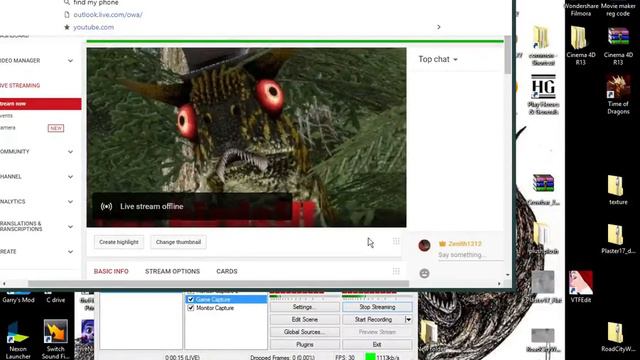This screenshot has height=360, width=640.
Task: Open the C drive desktop shortcut
Action: tap(56, 296)
